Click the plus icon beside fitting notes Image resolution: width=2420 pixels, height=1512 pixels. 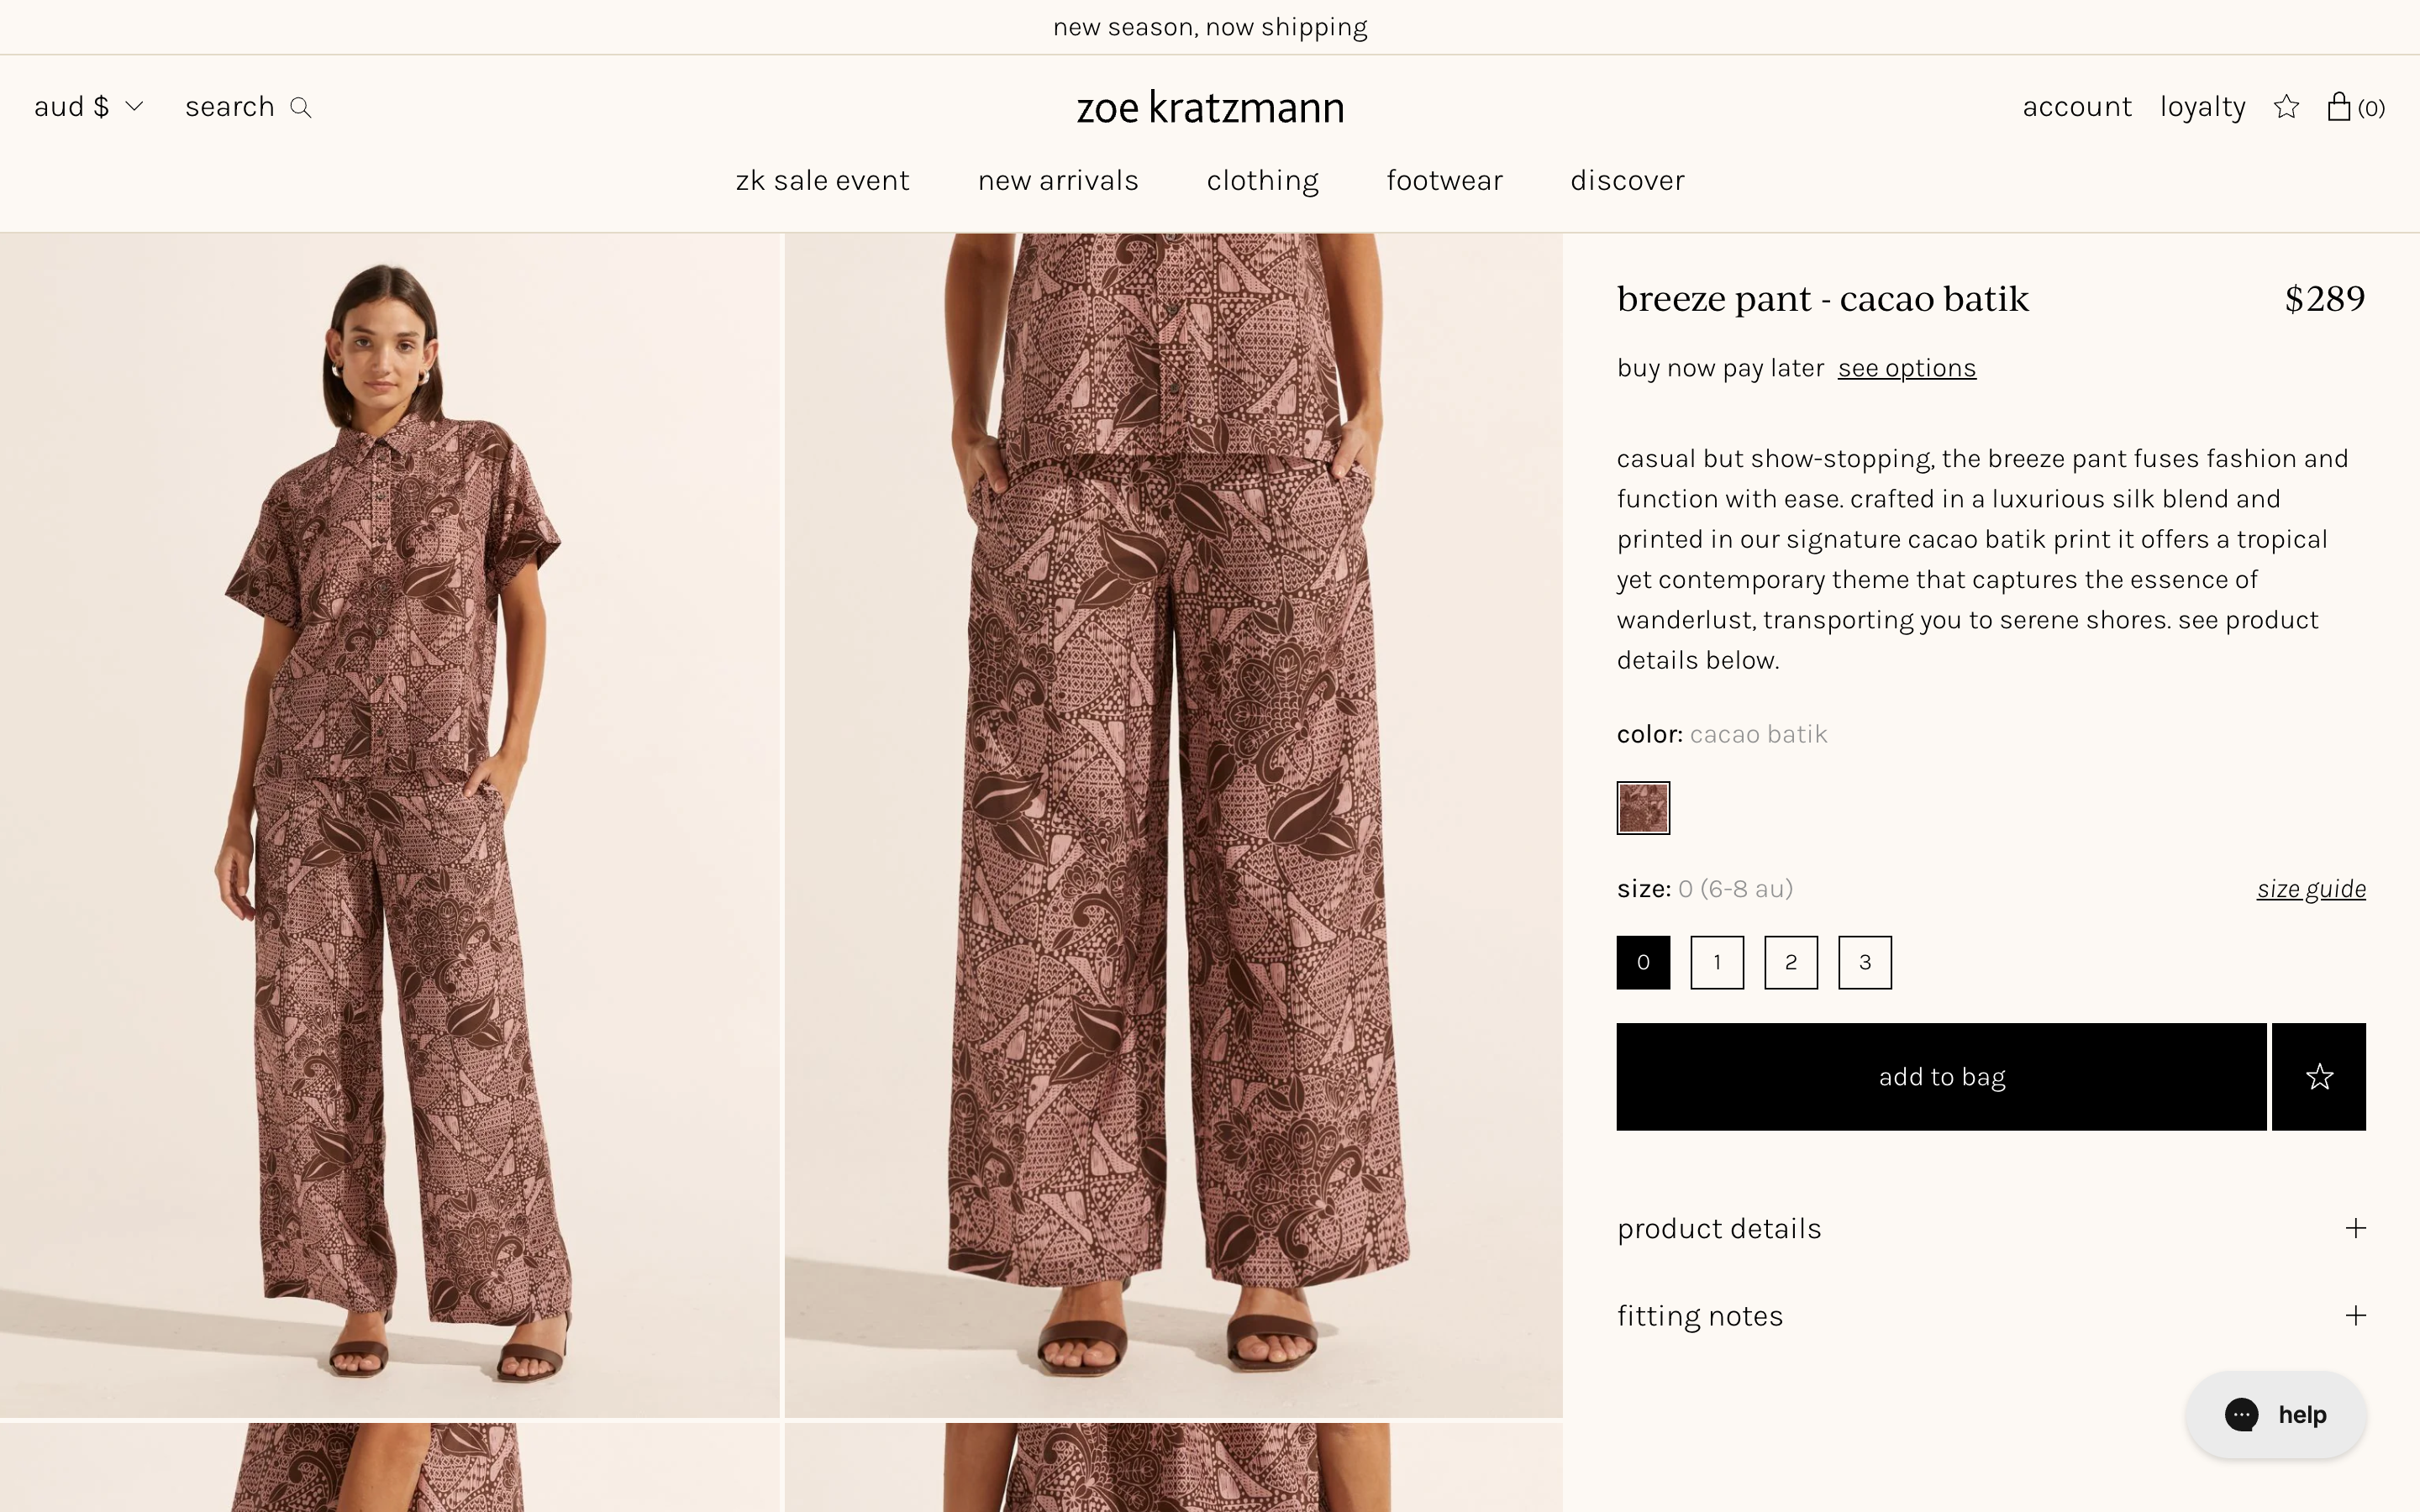pyautogui.click(x=2355, y=1315)
